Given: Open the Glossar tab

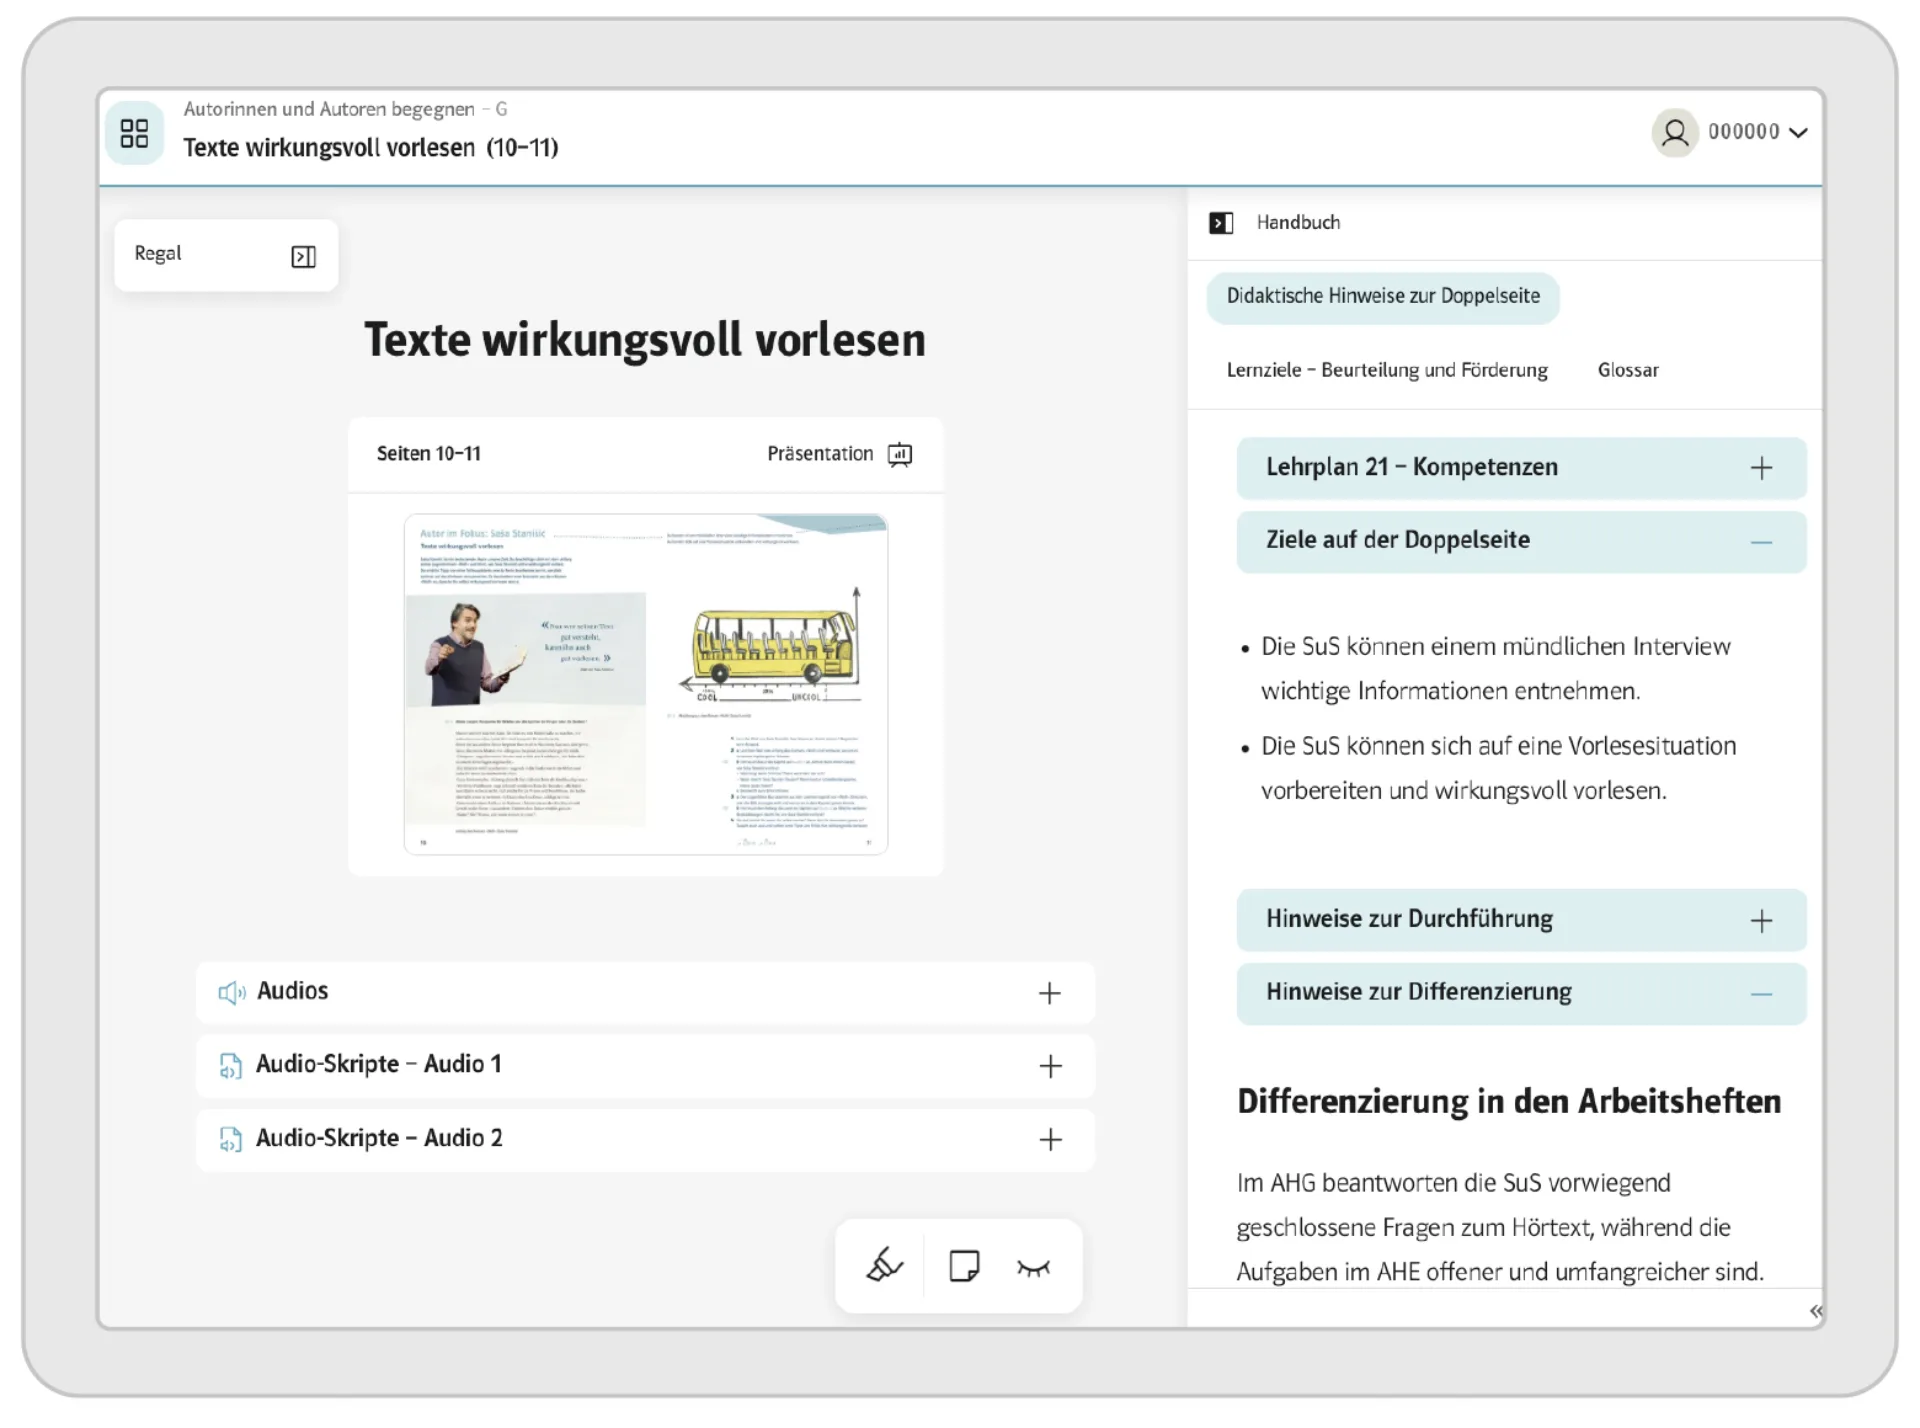Looking at the screenshot, I should click(1627, 370).
